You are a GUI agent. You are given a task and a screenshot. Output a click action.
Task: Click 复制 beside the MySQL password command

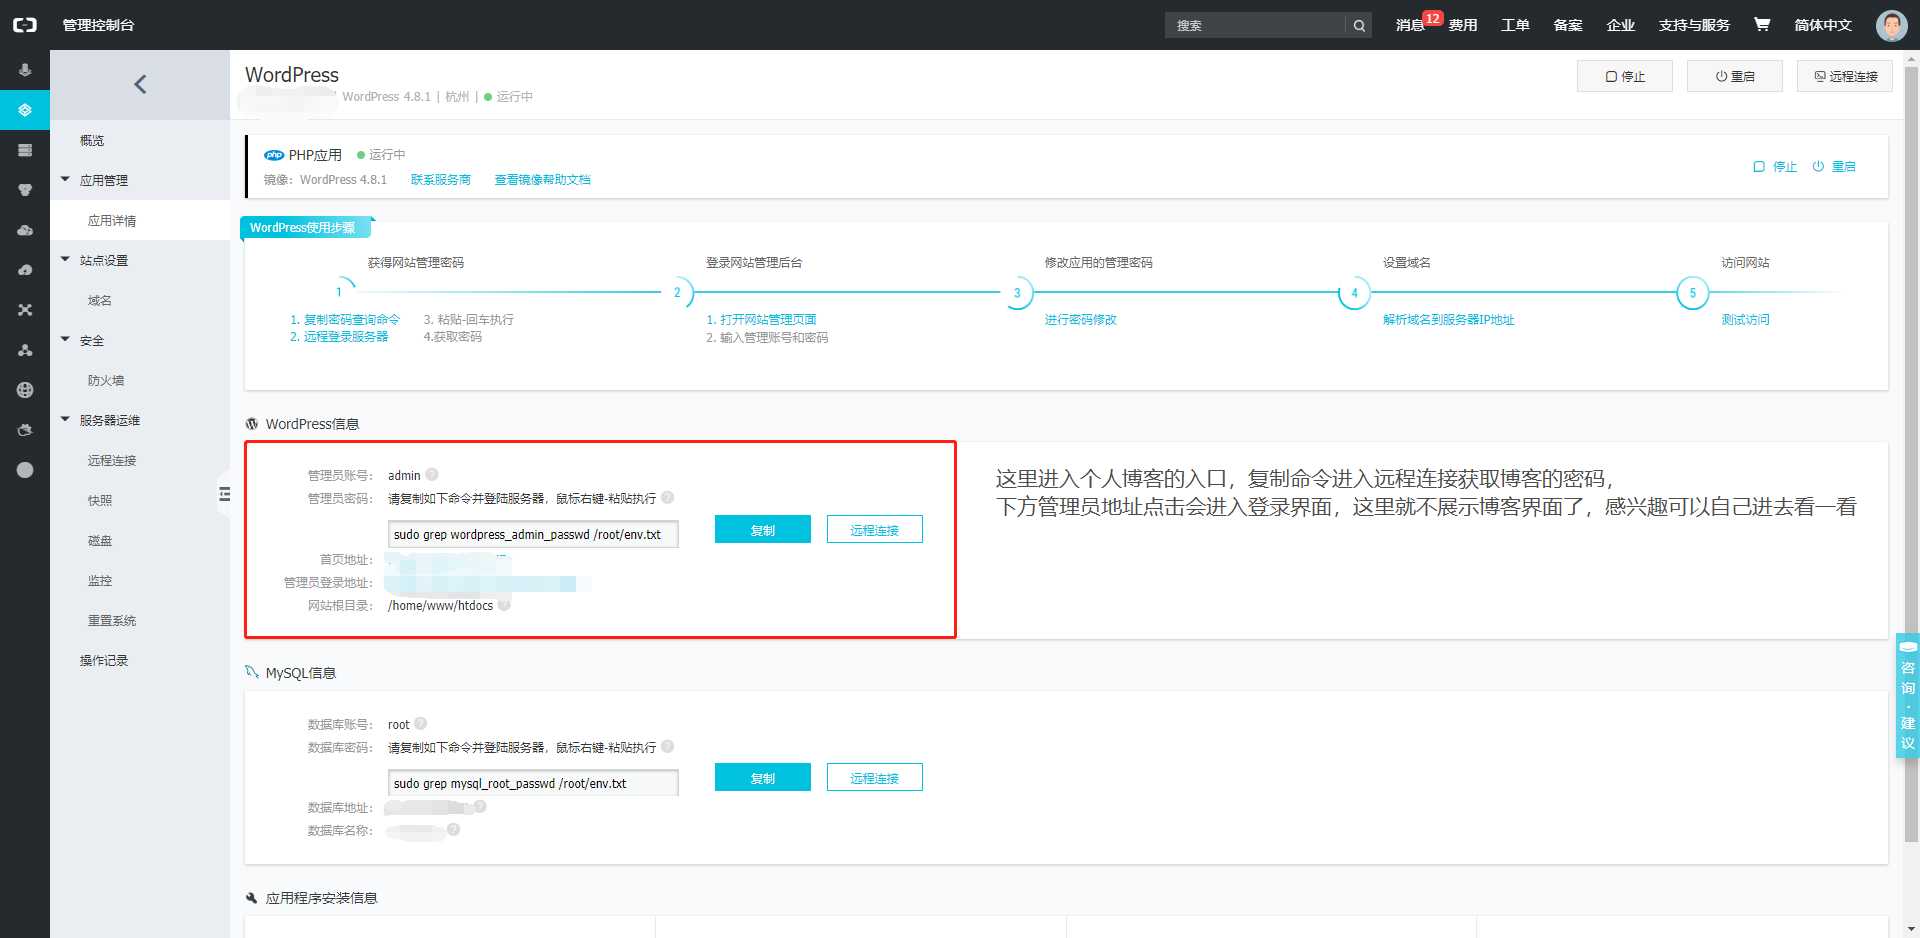coord(762,778)
